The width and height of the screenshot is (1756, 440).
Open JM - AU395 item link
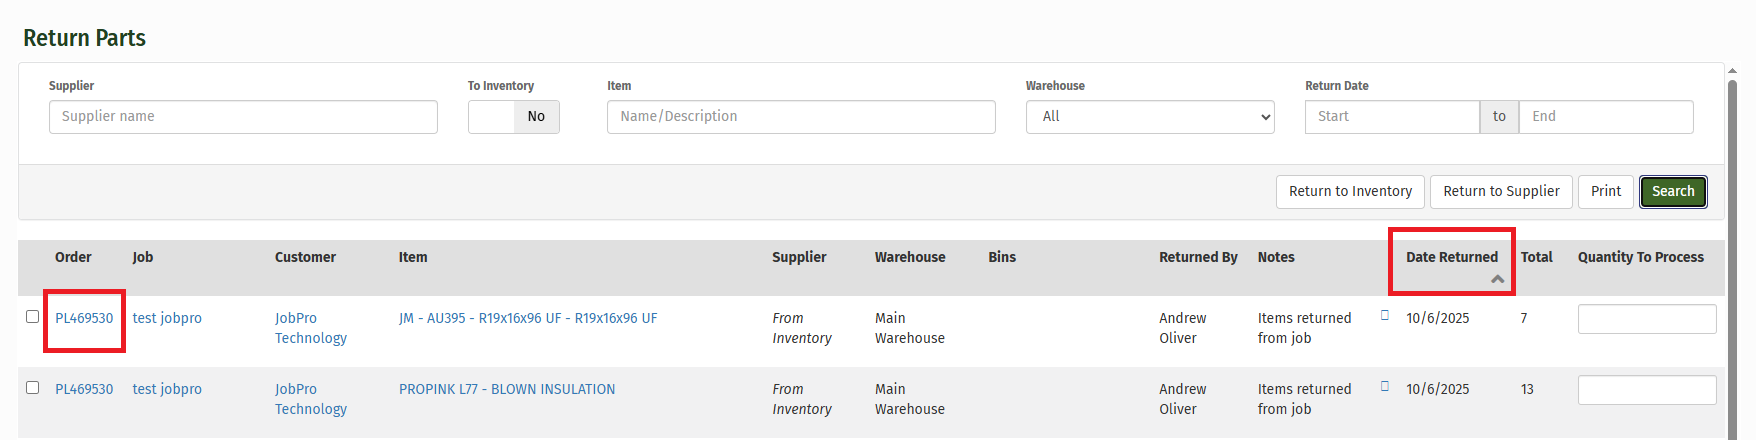click(x=527, y=319)
